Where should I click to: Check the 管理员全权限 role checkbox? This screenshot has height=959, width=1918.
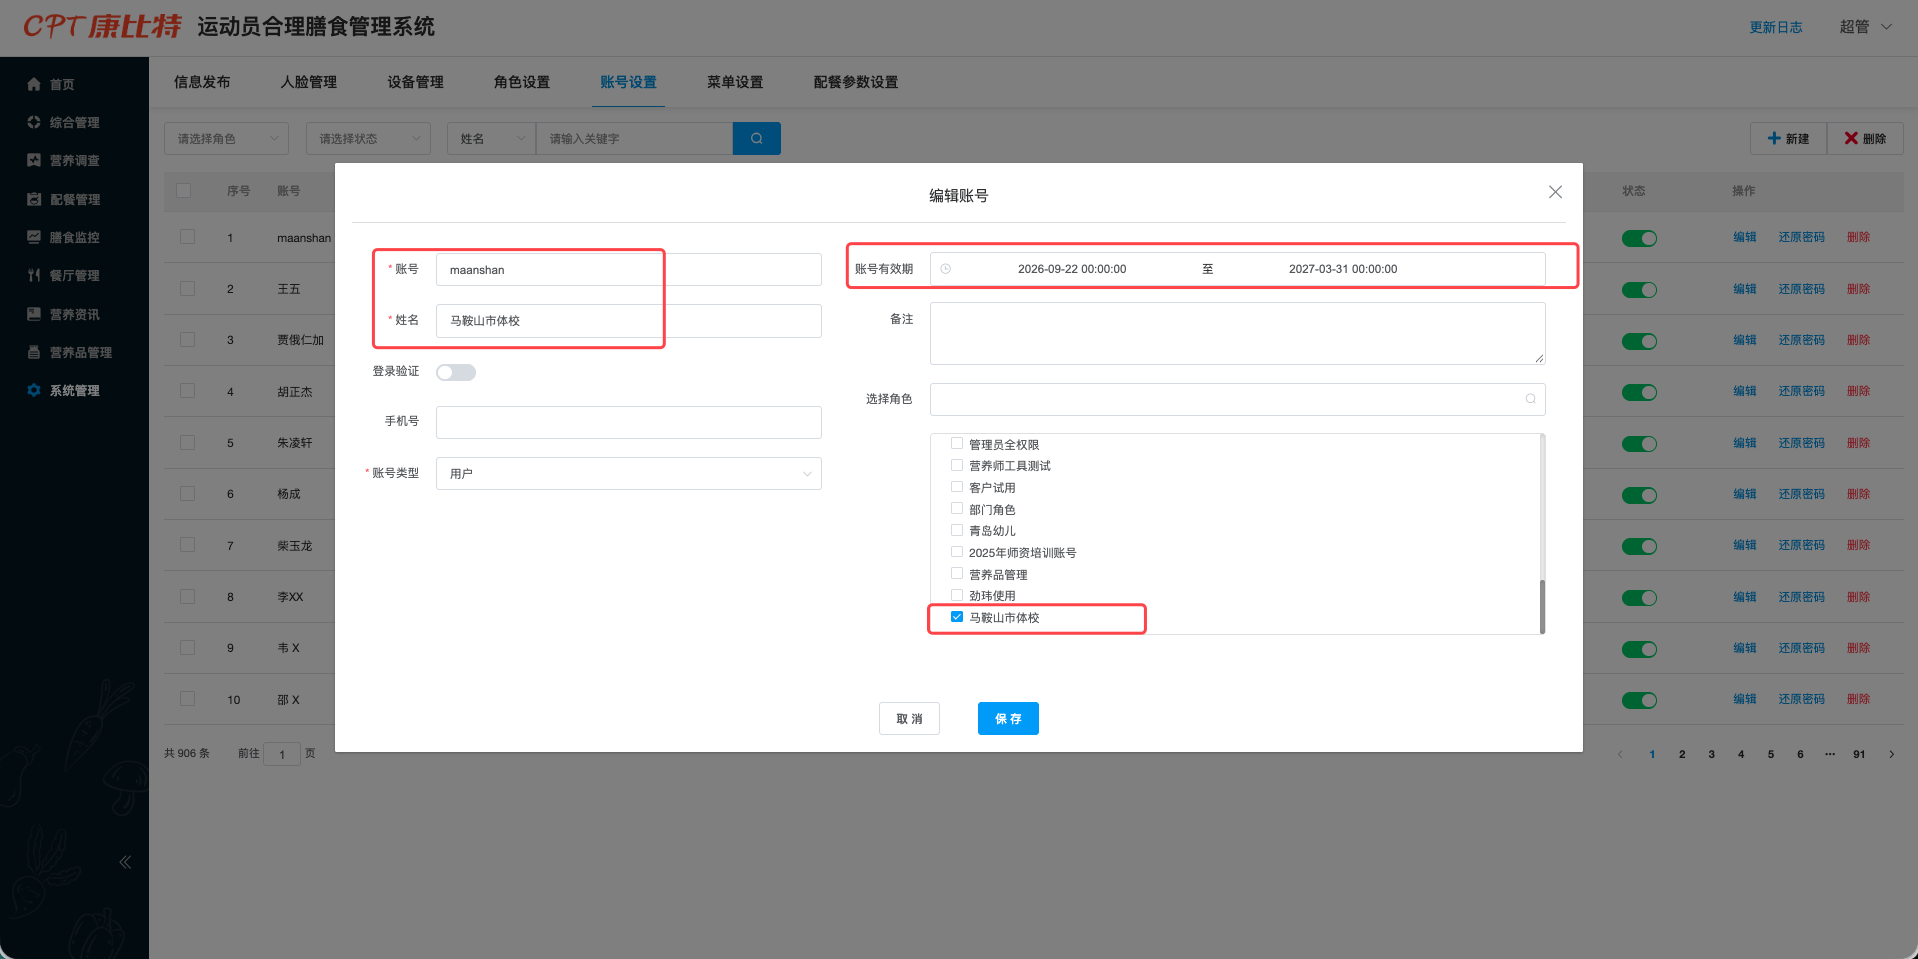[957, 444]
